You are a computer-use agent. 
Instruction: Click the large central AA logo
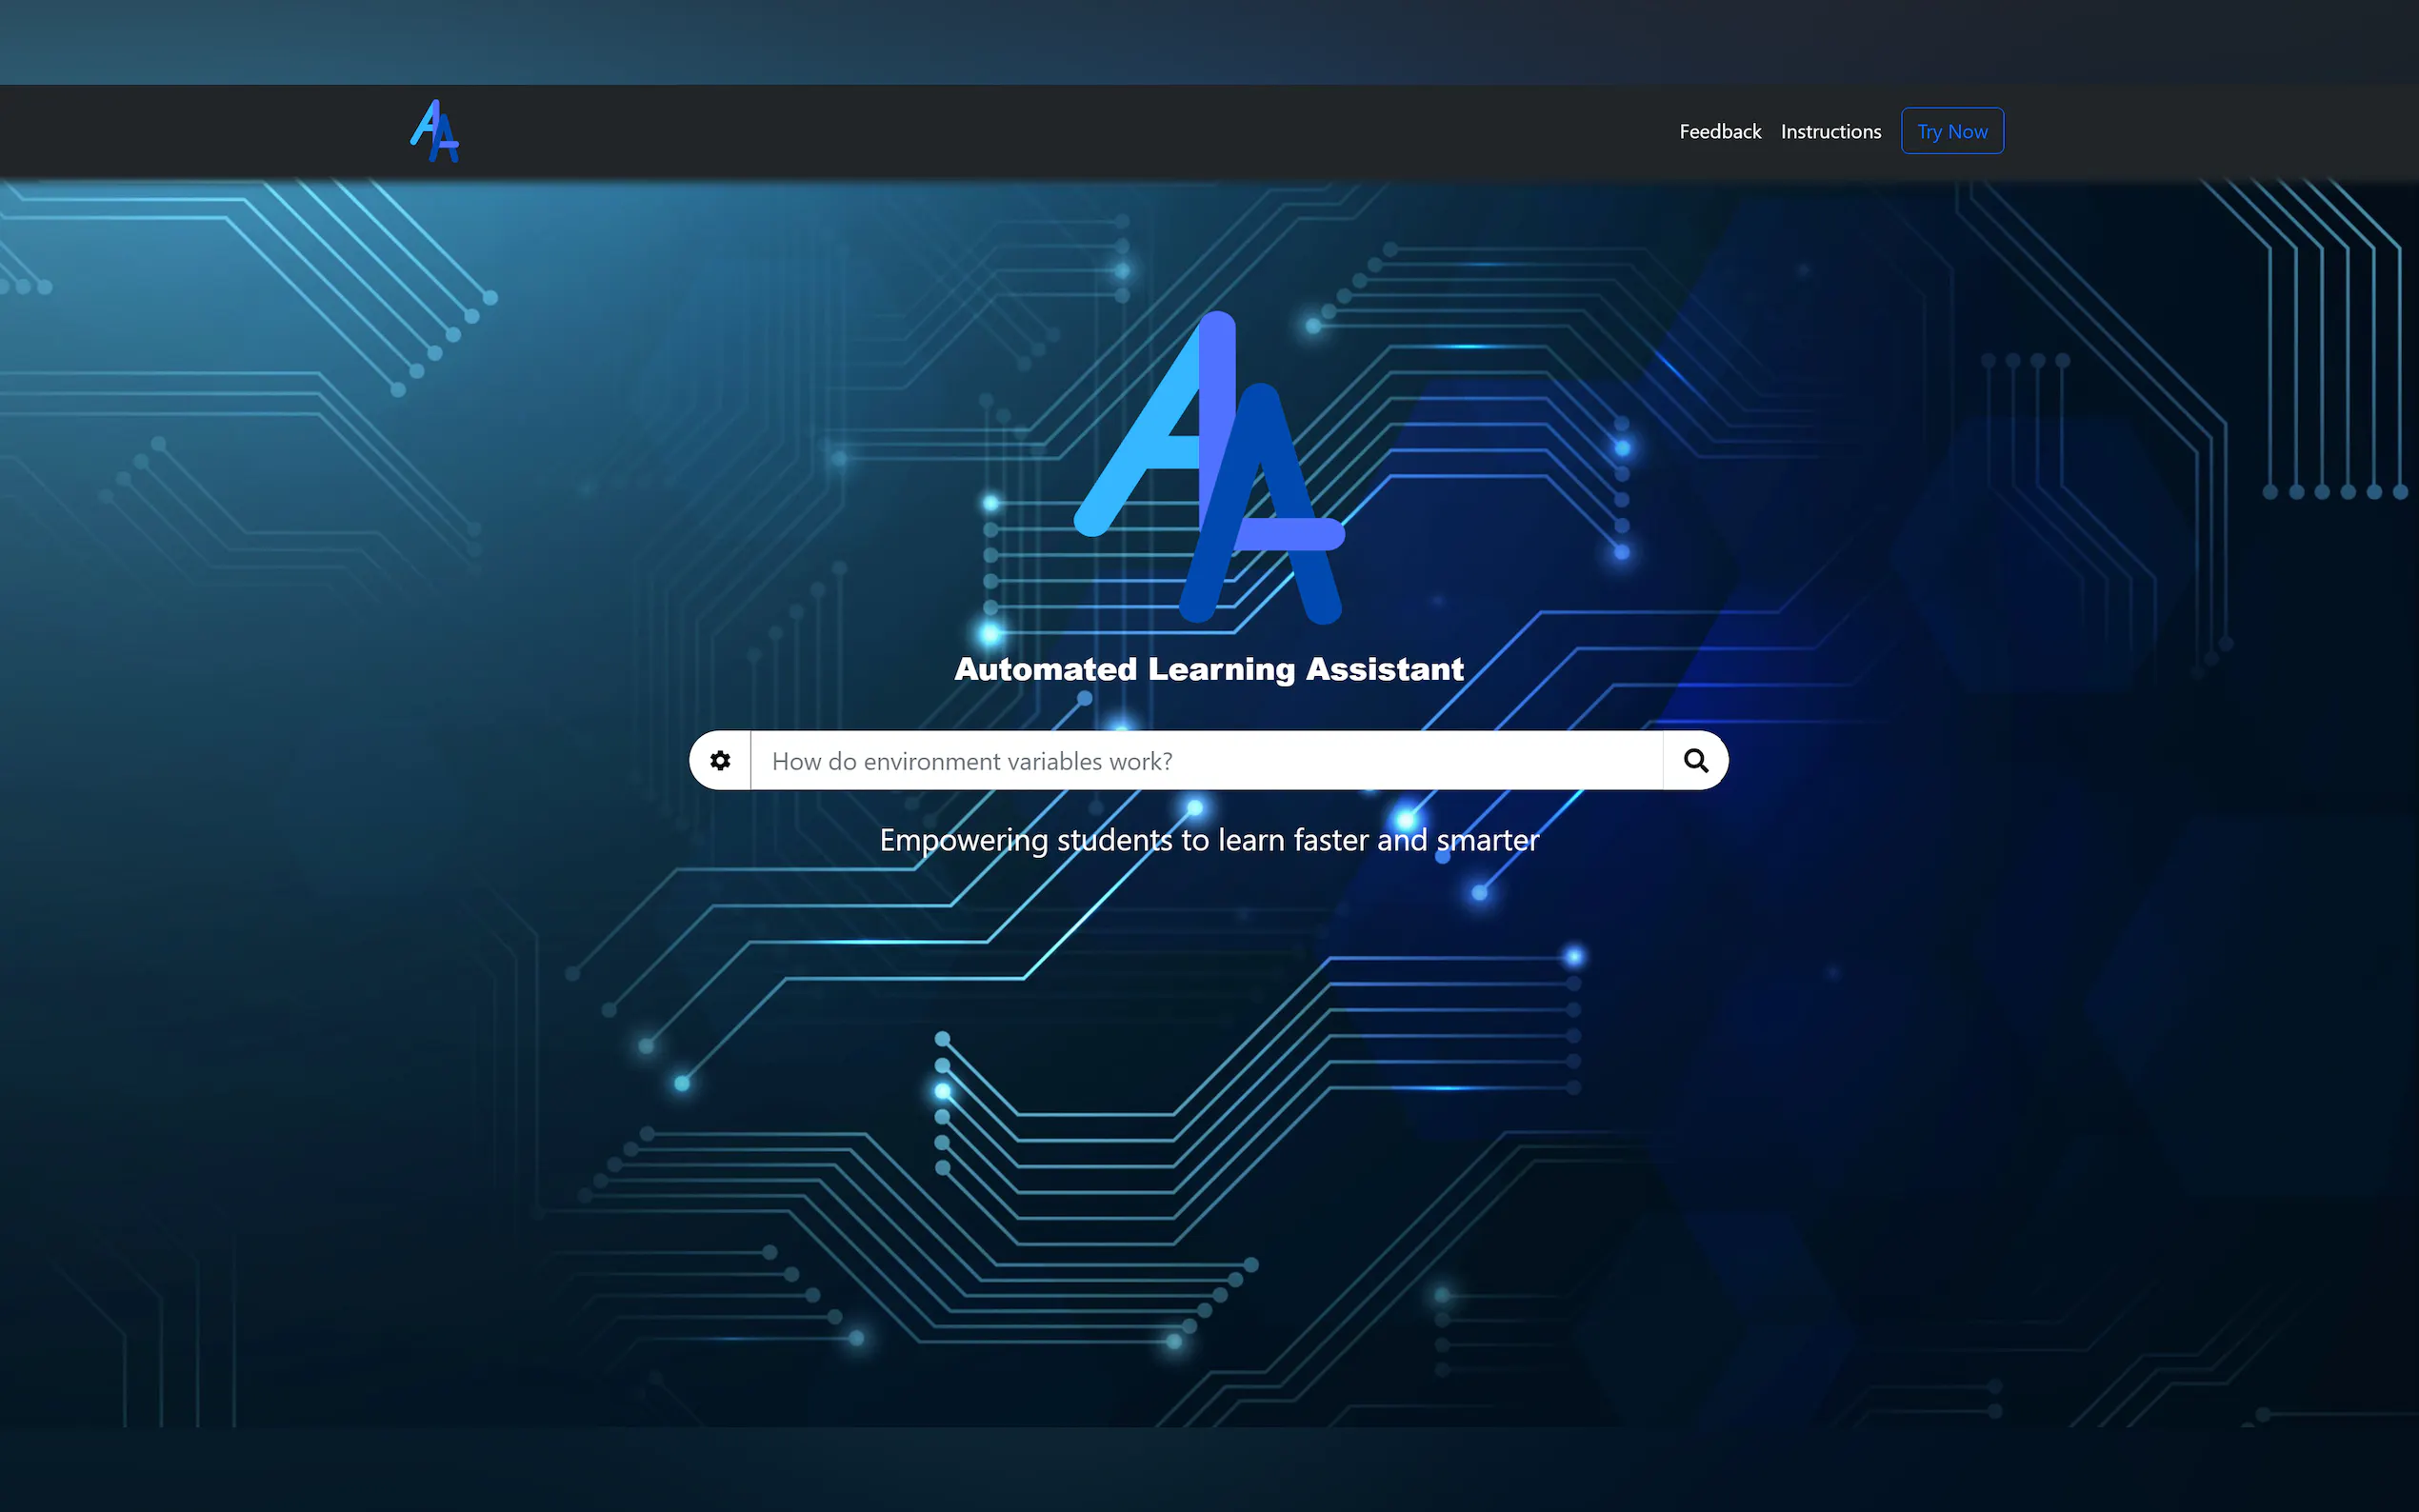[x=1209, y=467]
